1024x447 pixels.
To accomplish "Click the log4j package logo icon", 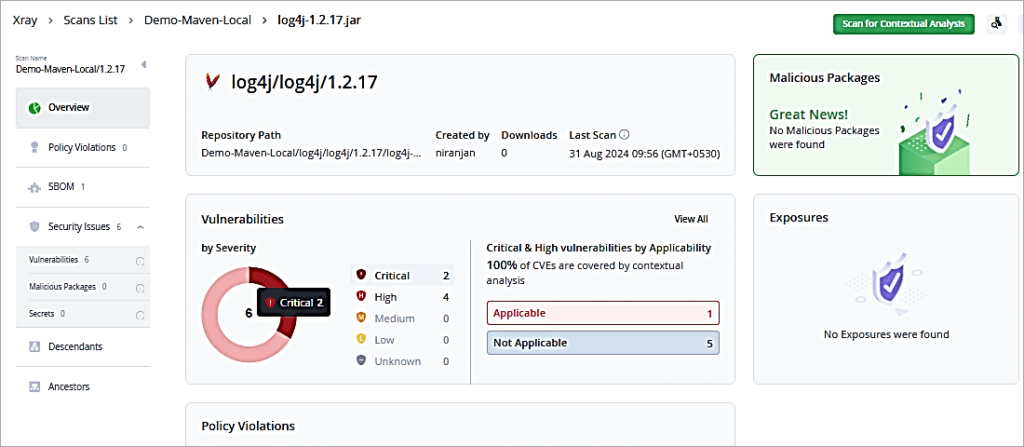I will point(212,82).
